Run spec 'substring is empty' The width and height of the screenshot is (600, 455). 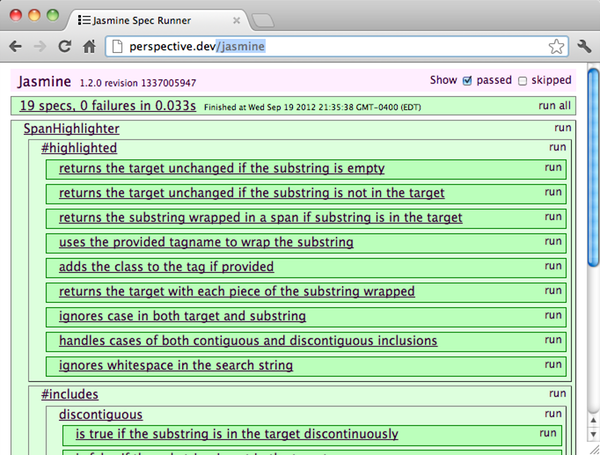[x=553, y=168]
